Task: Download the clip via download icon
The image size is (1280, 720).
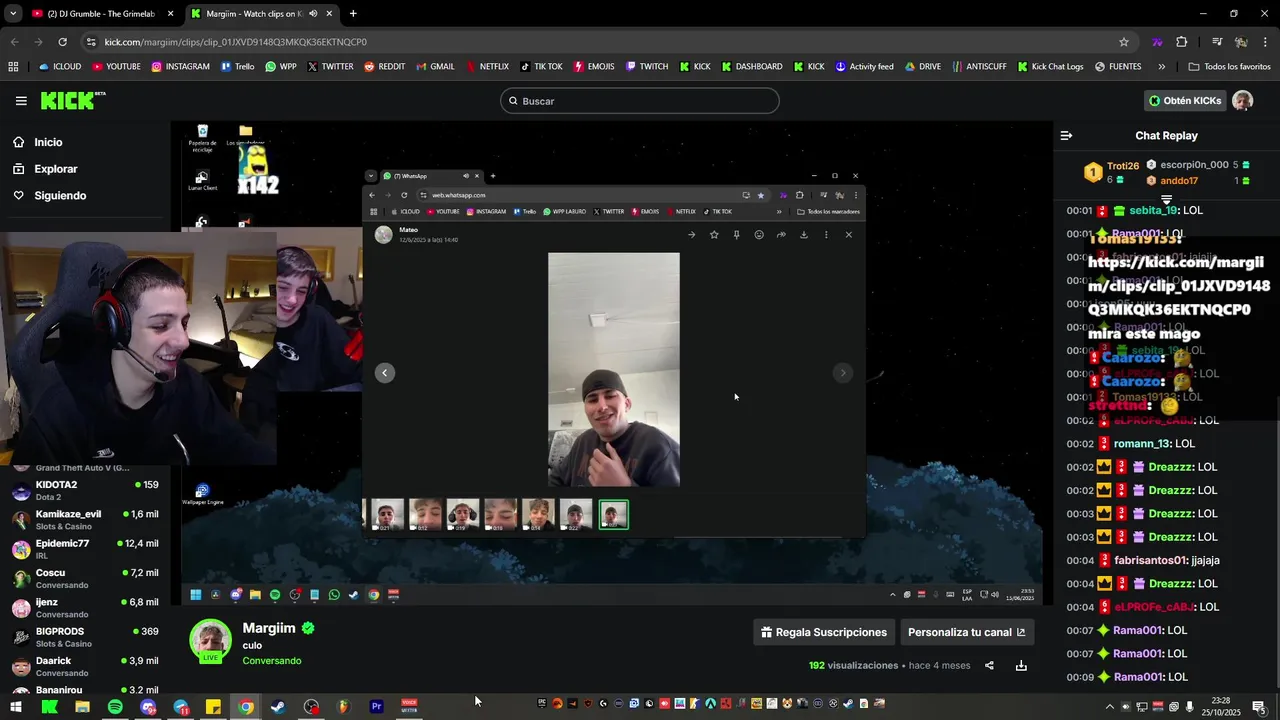Action: point(1021,666)
